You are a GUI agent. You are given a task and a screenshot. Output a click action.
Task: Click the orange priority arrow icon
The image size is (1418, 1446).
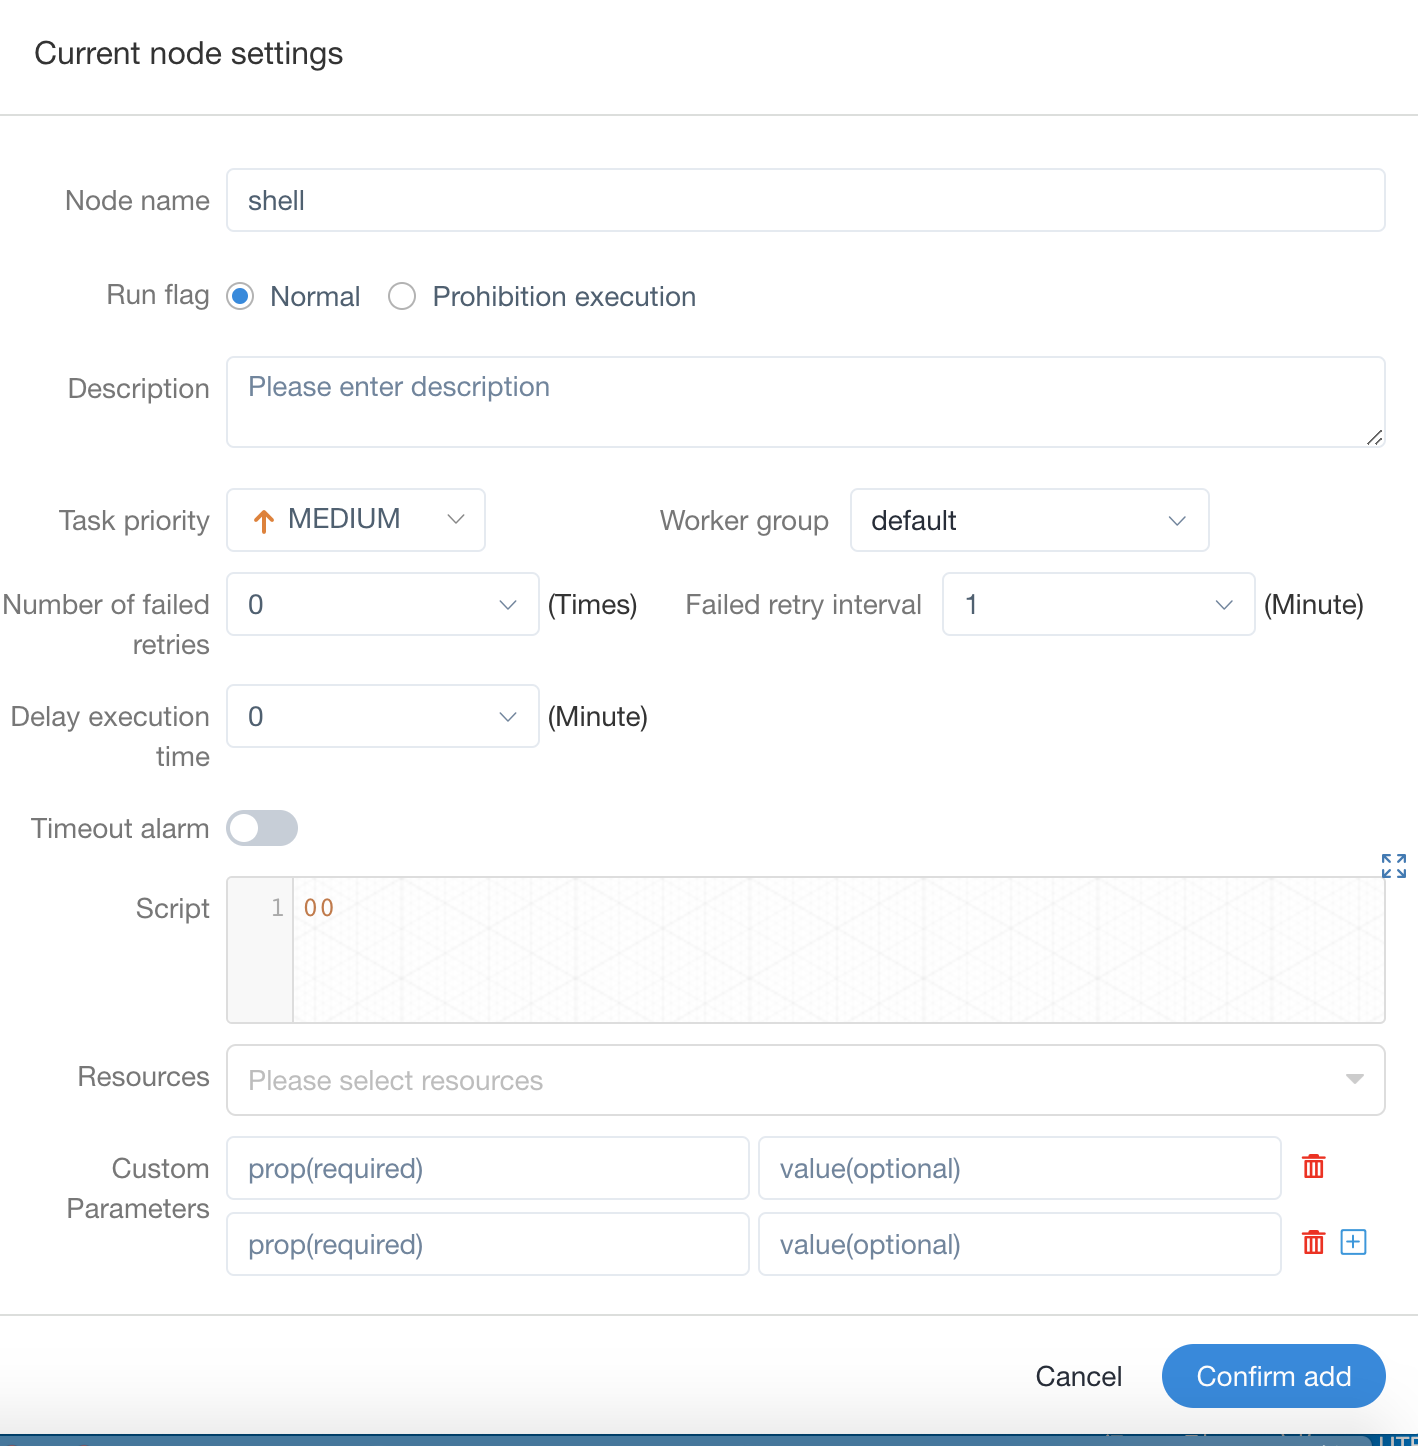[x=263, y=521]
